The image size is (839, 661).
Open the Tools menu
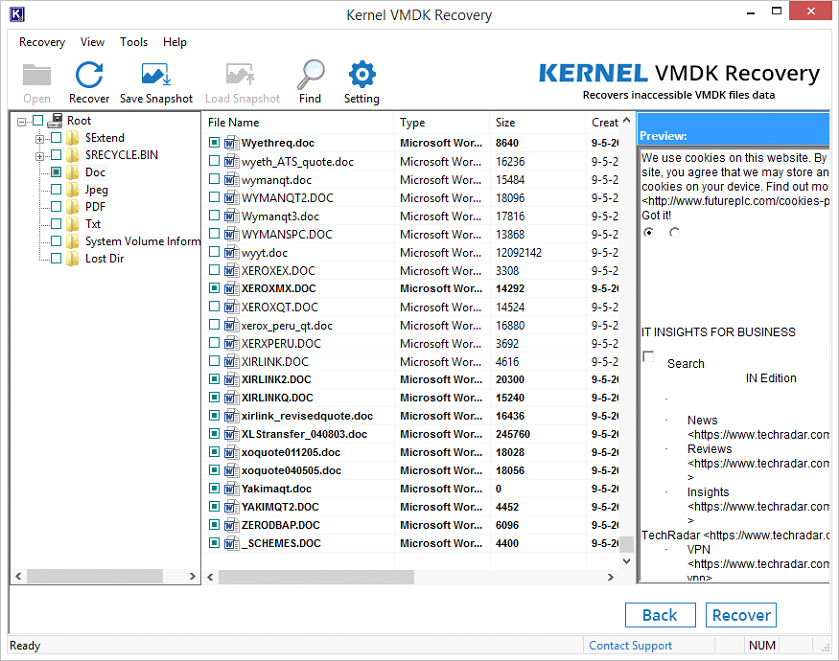pyautogui.click(x=134, y=42)
